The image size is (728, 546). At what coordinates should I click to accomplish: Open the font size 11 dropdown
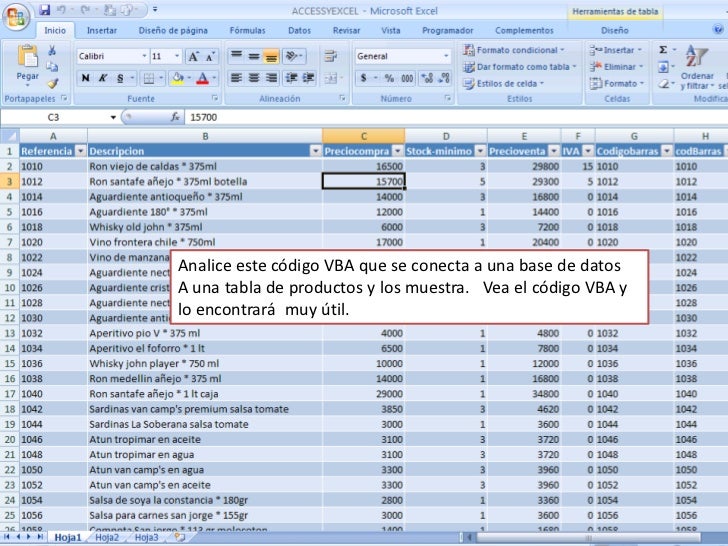click(x=177, y=56)
